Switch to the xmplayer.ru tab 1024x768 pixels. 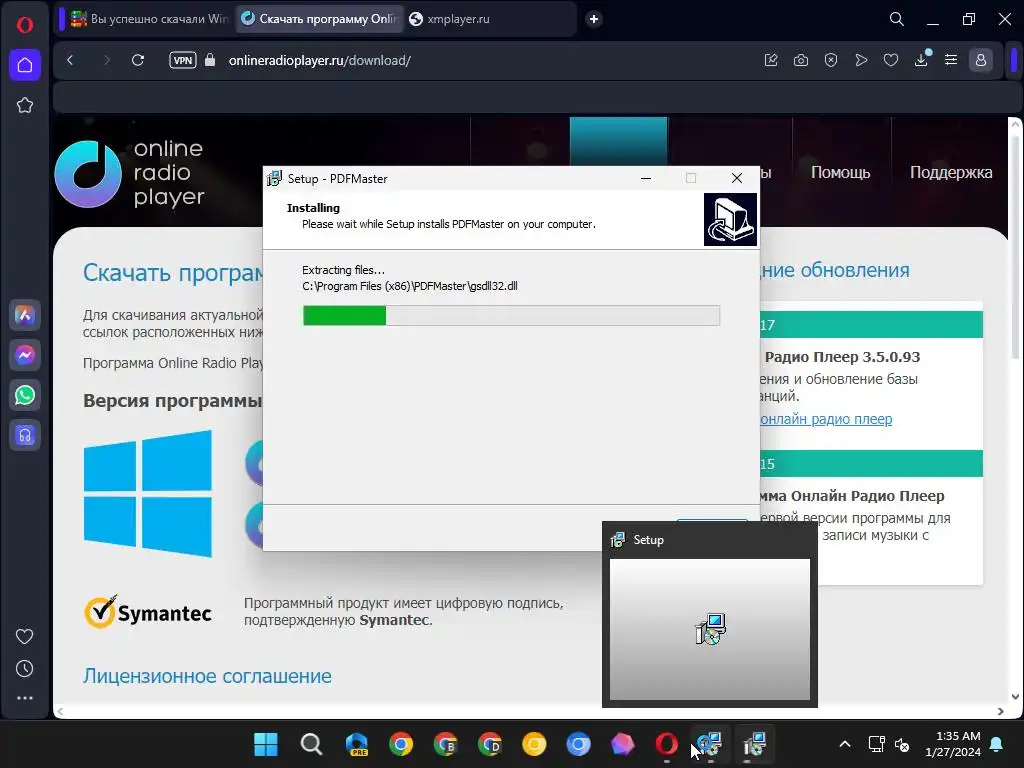coord(490,19)
